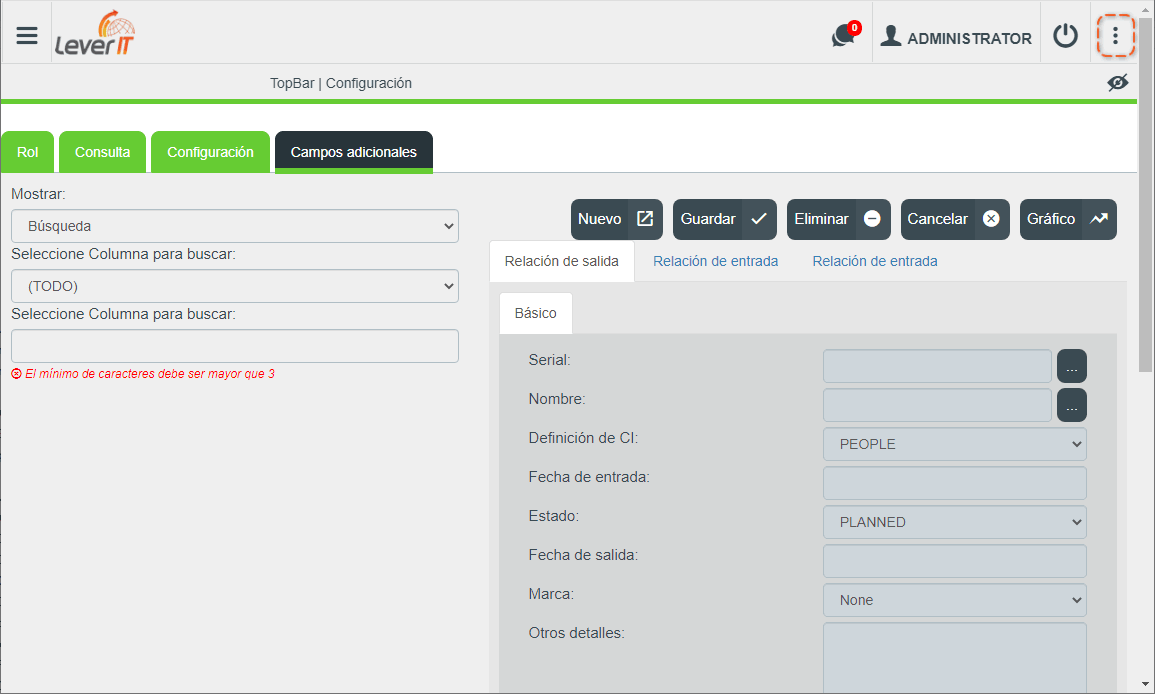Click the Fecha de entrada field

click(955, 483)
